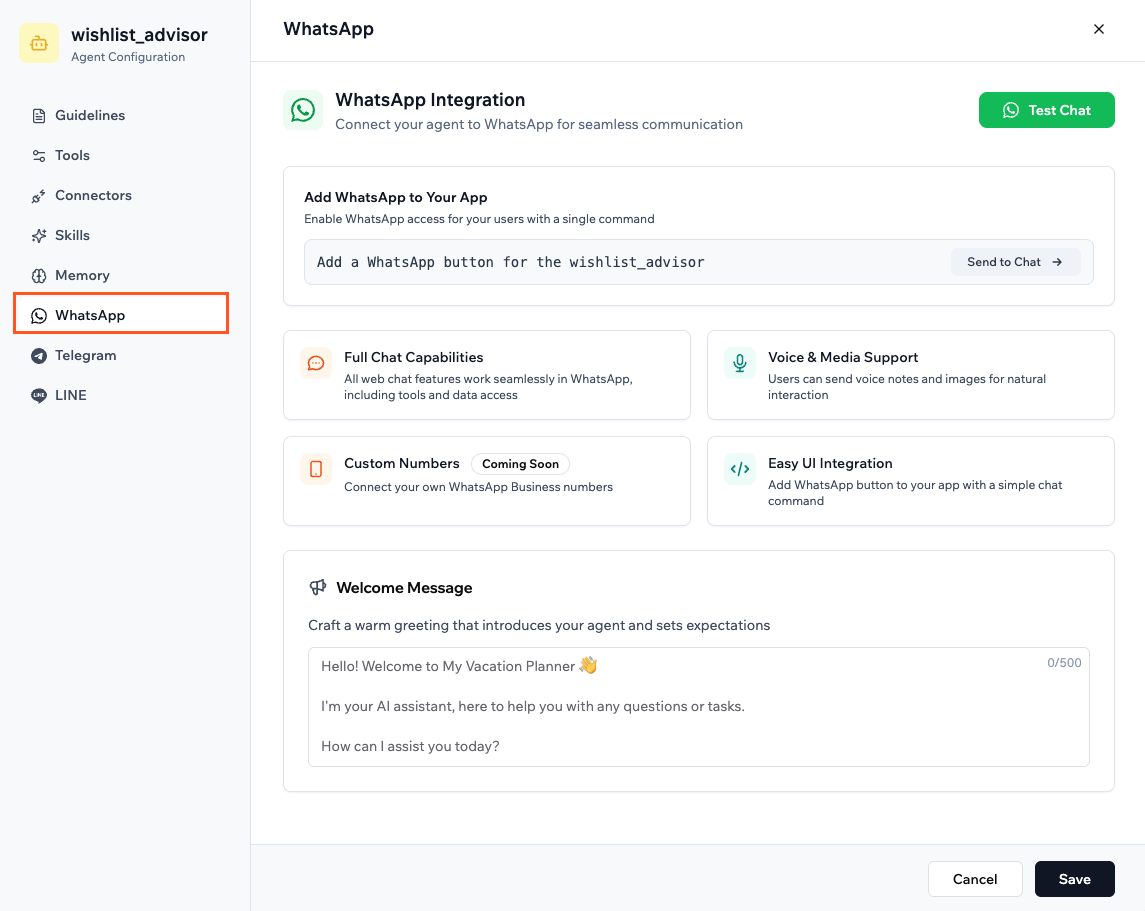Click the Full Chat Capabilities card title
This screenshot has width=1145, height=911.
coord(413,357)
